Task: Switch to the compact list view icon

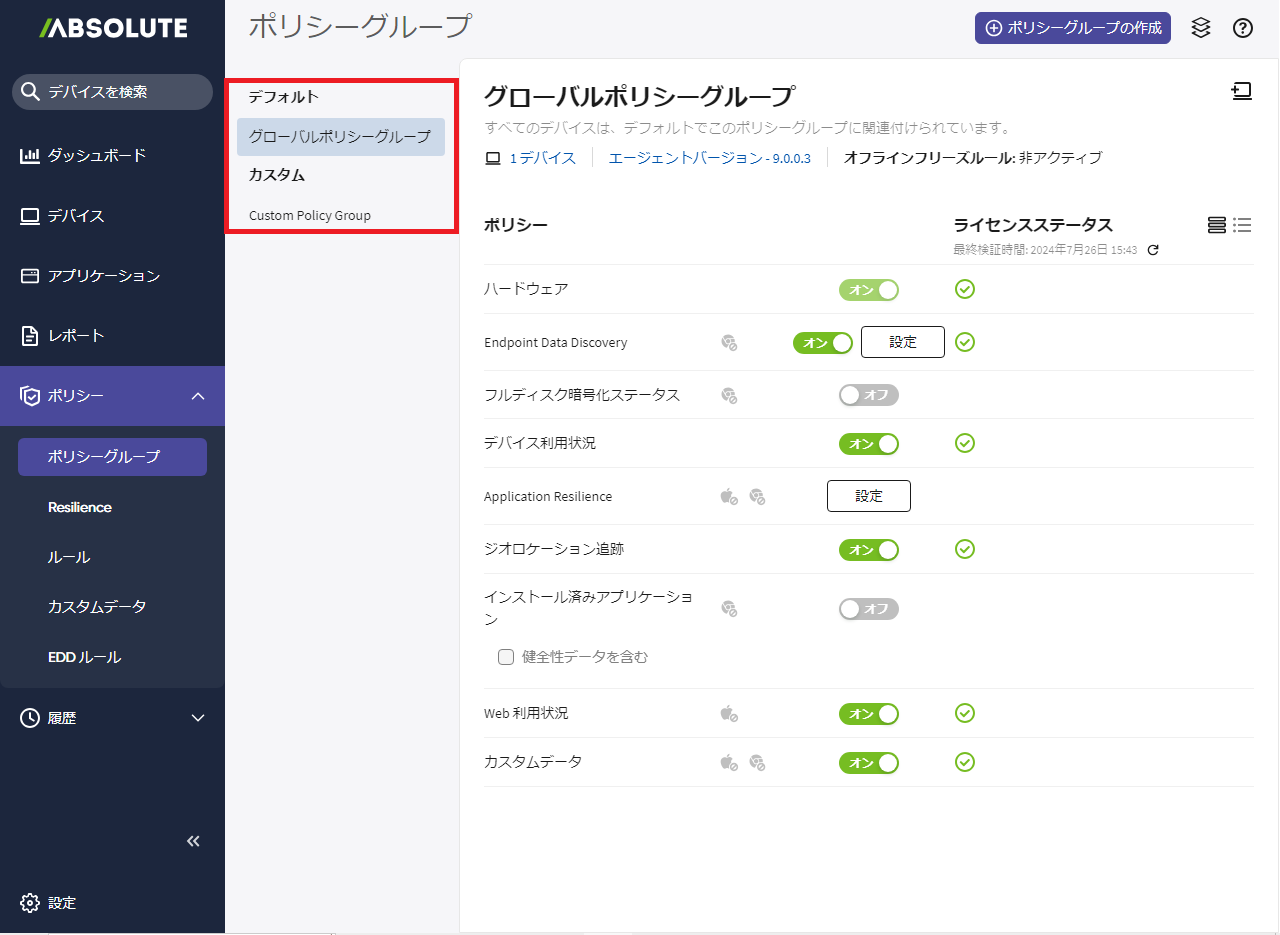Action: click(x=1242, y=225)
